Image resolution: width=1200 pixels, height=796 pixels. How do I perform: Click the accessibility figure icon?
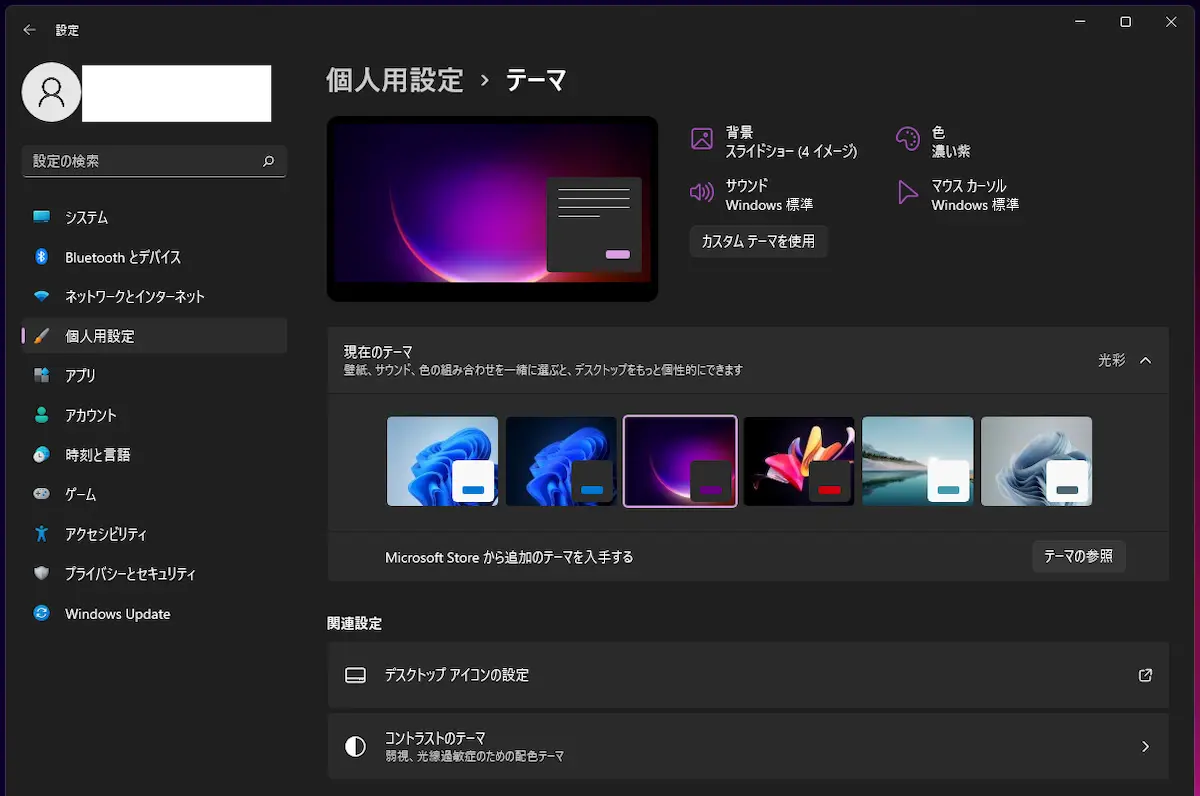point(41,534)
